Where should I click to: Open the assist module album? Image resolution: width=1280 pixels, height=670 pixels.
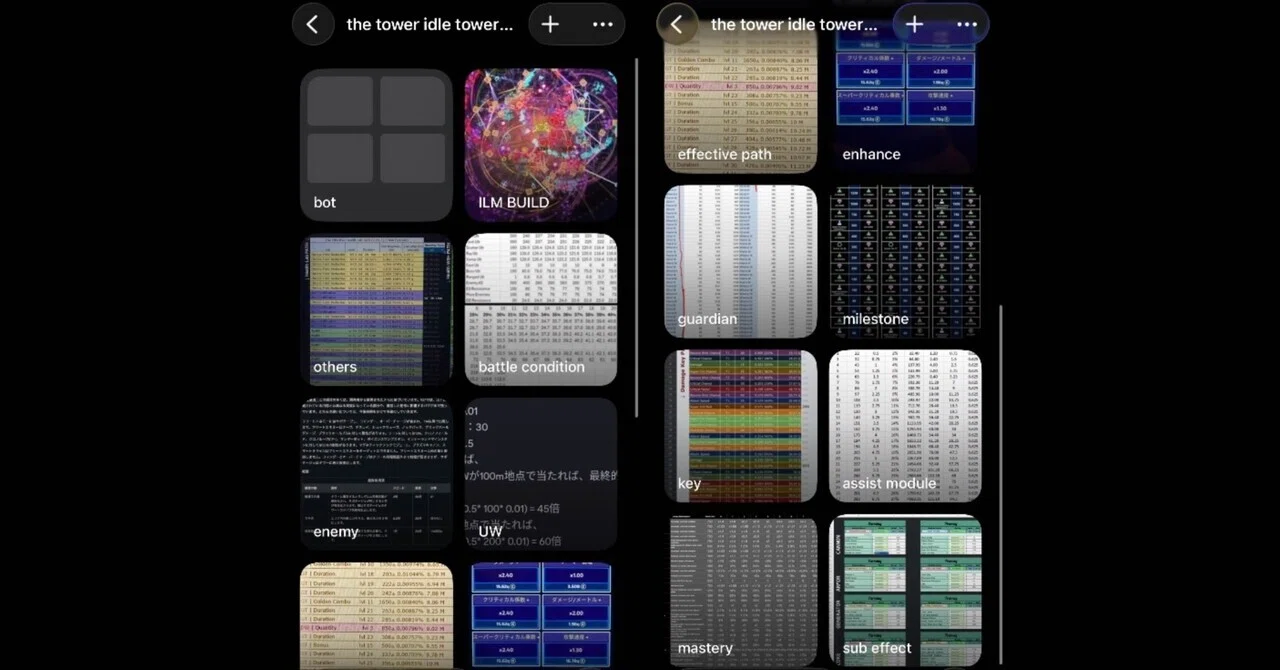coord(905,426)
